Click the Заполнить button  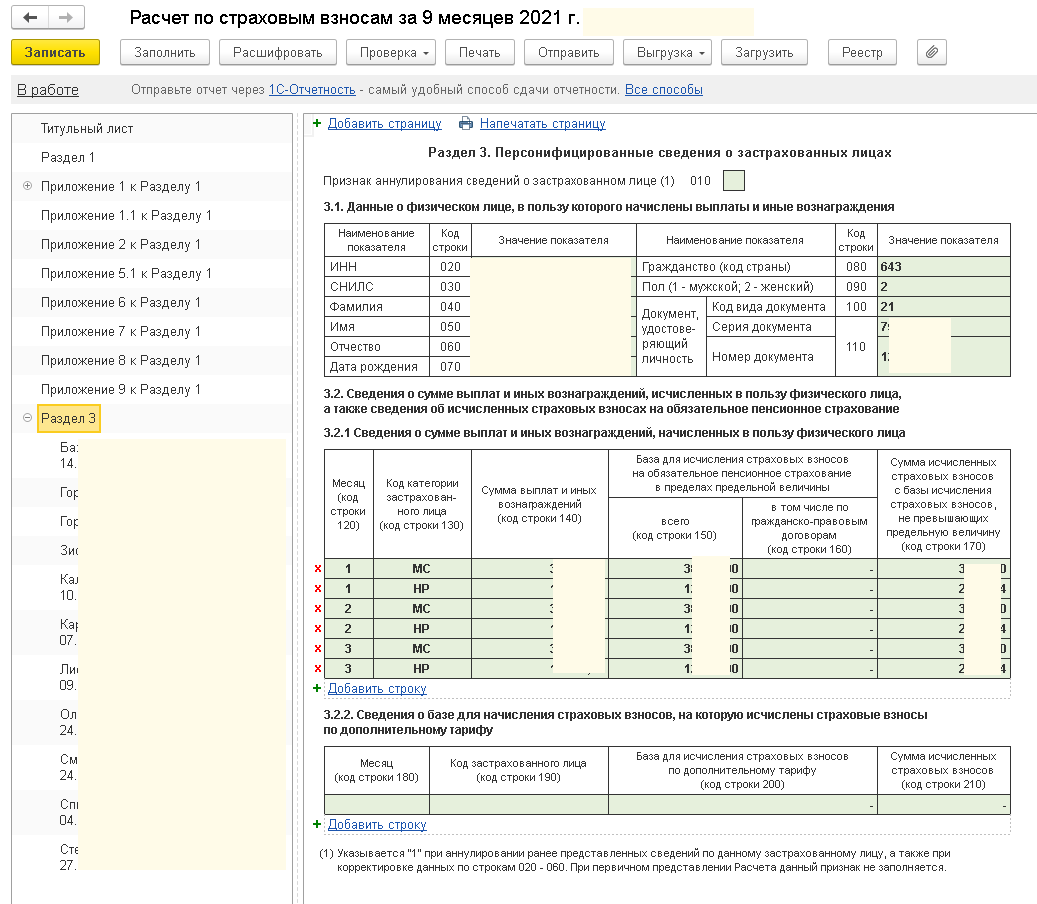(x=165, y=52)
